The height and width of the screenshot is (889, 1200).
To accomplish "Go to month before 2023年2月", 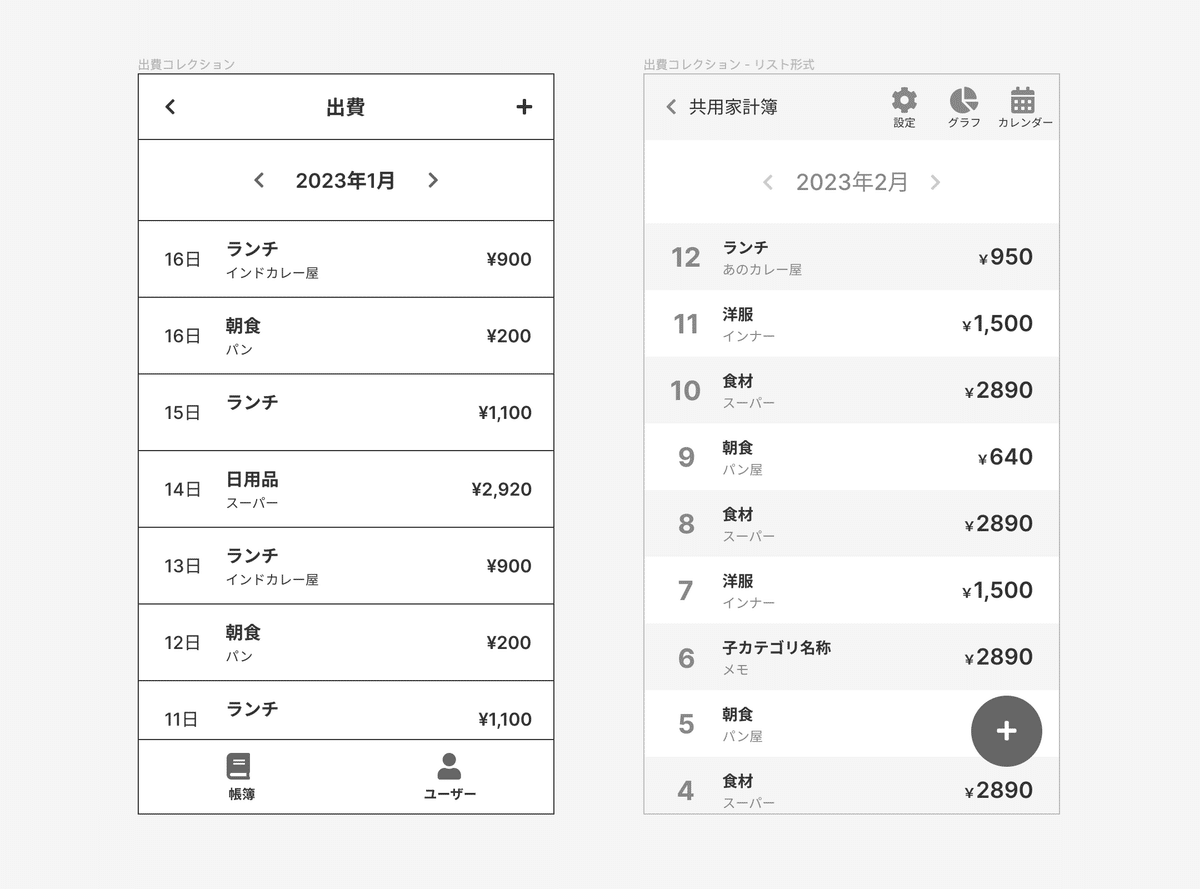I will (768, 182).
